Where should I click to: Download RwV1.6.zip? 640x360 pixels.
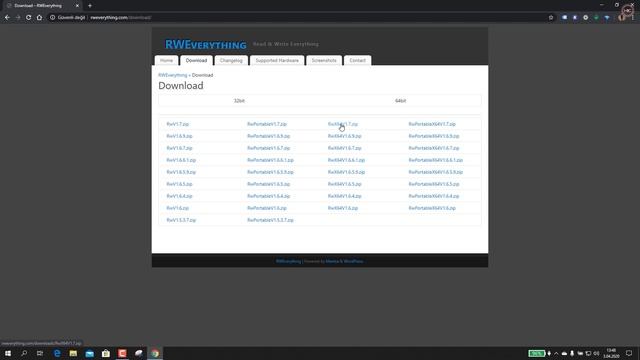(x=178, y=208)
